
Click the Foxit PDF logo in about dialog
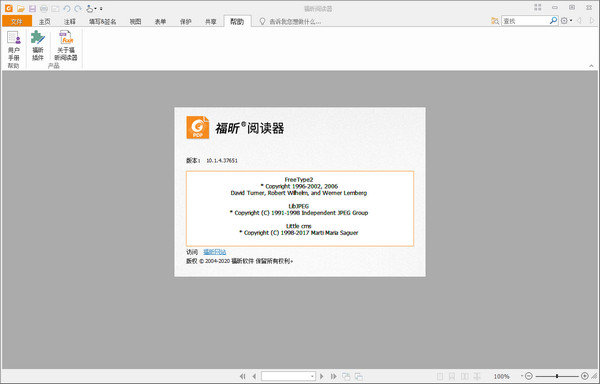tap(198, 127)
